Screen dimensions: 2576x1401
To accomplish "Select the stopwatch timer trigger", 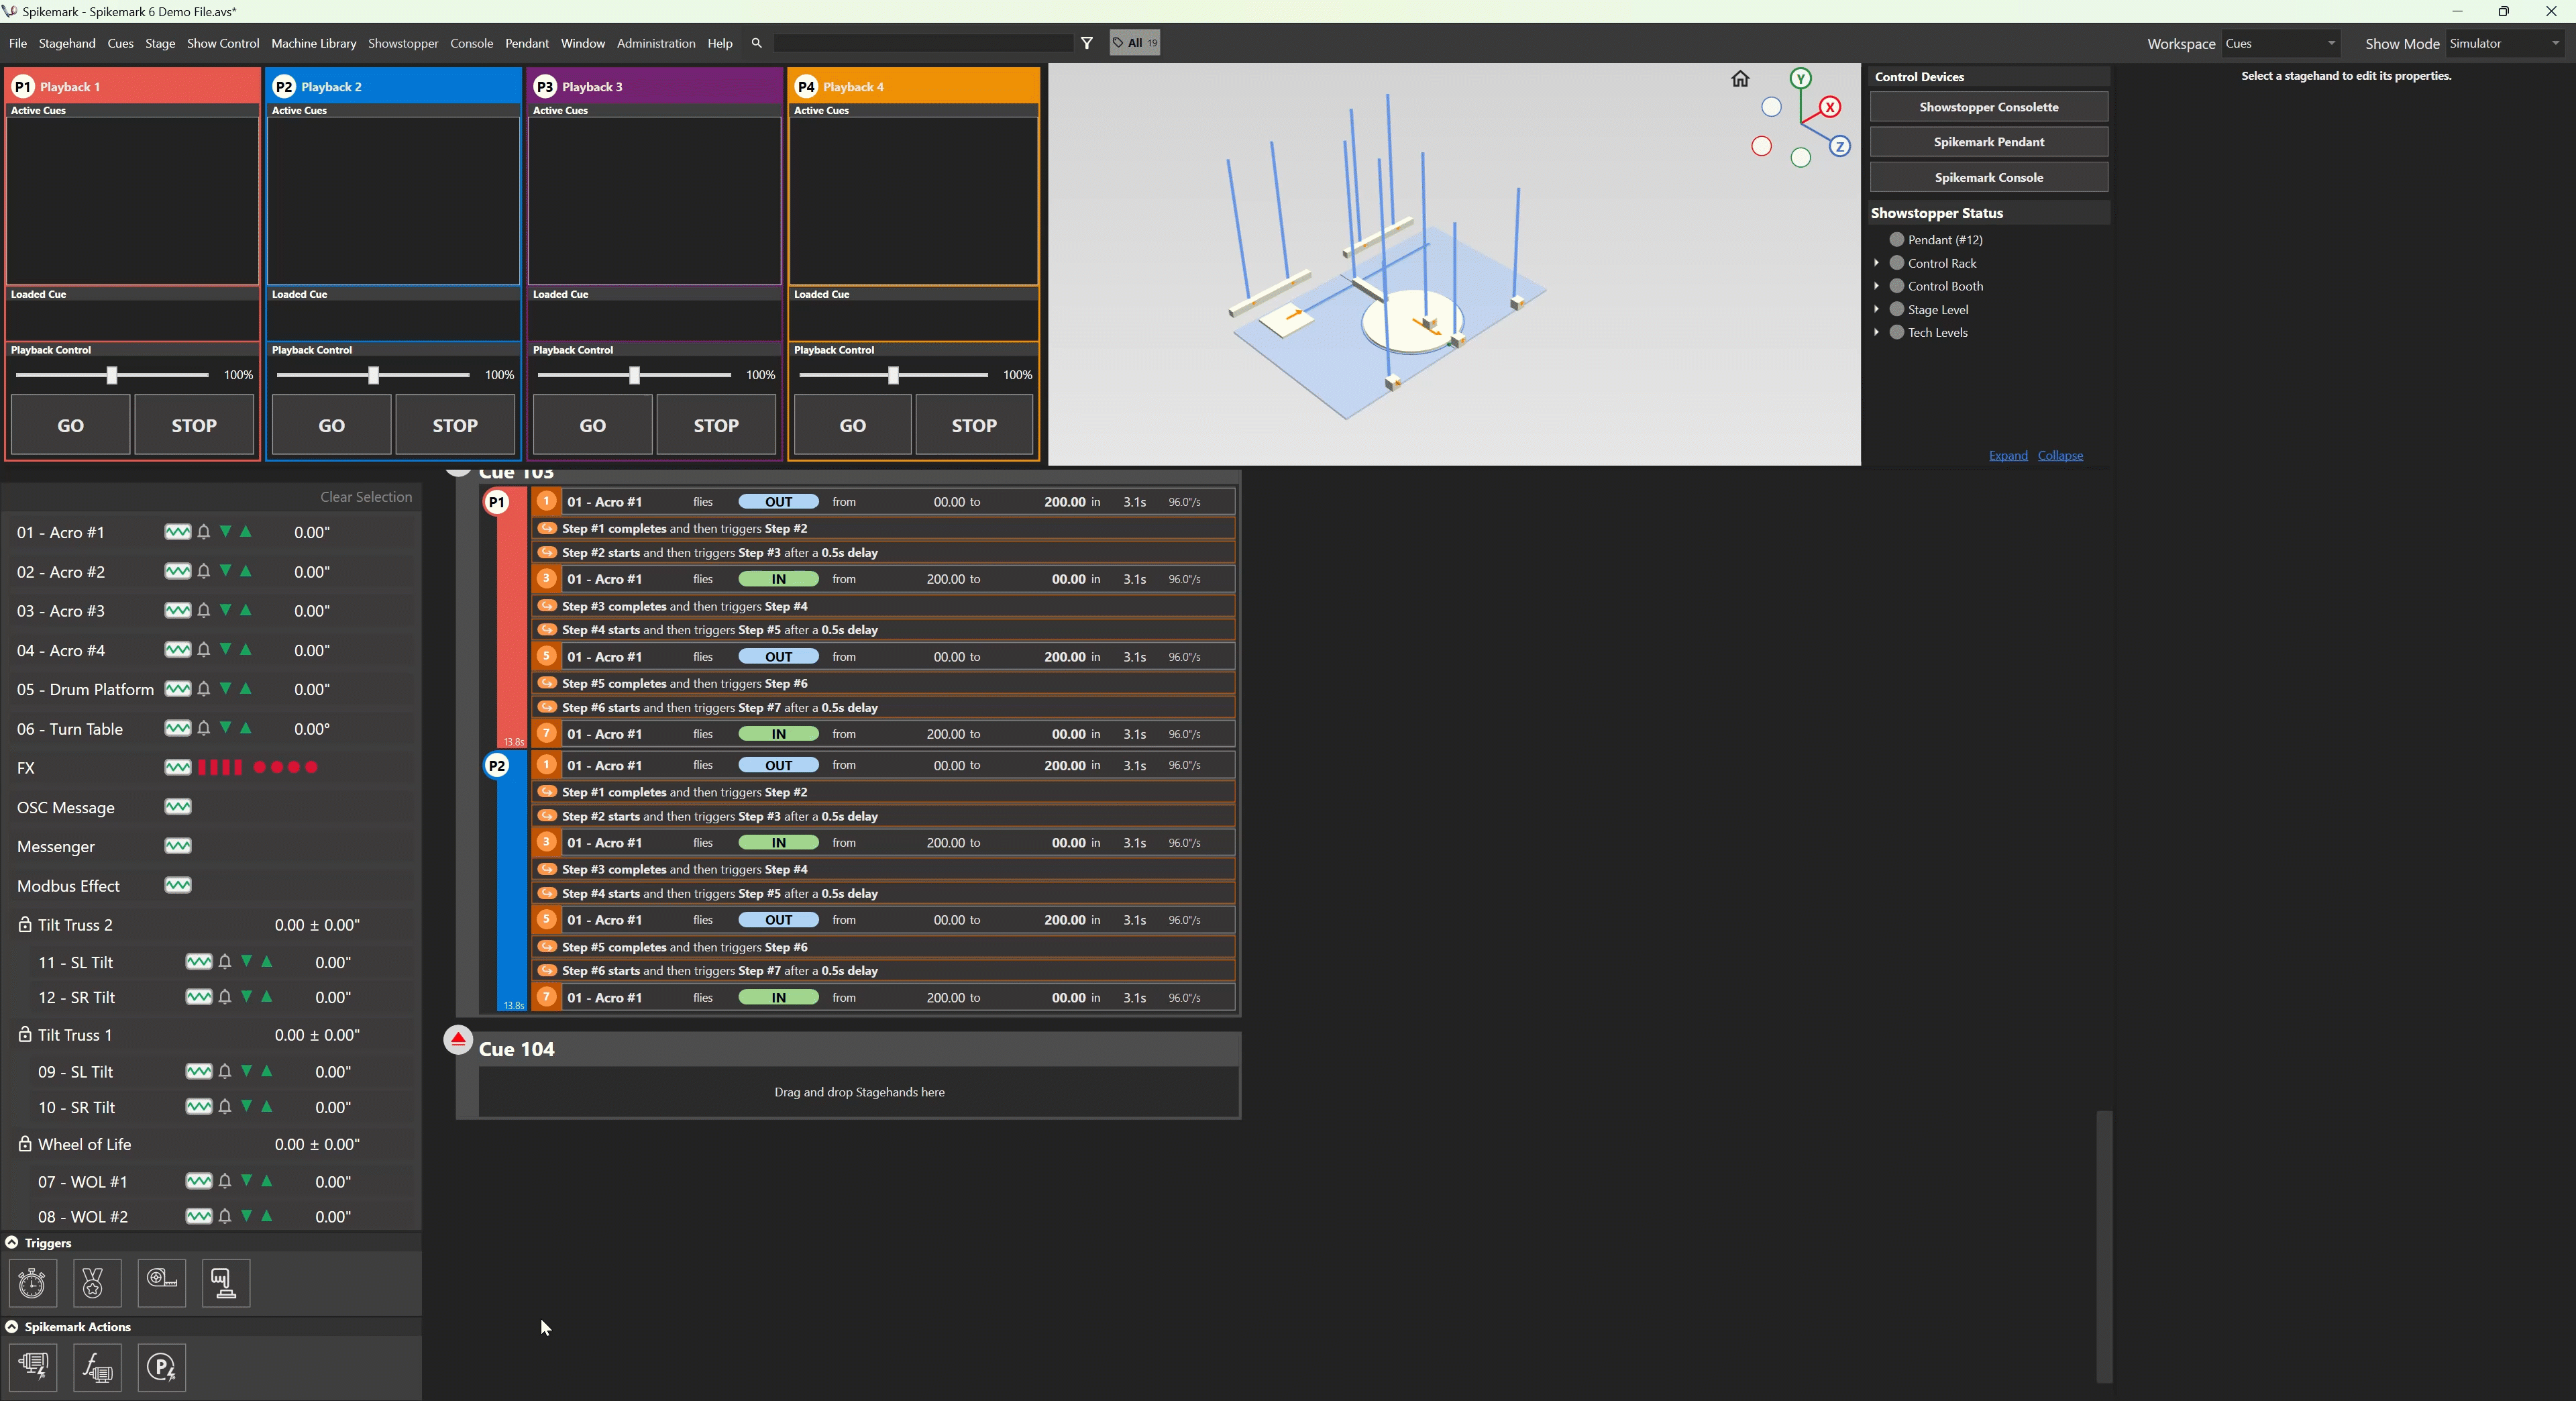I will (x=33, y=1283).
